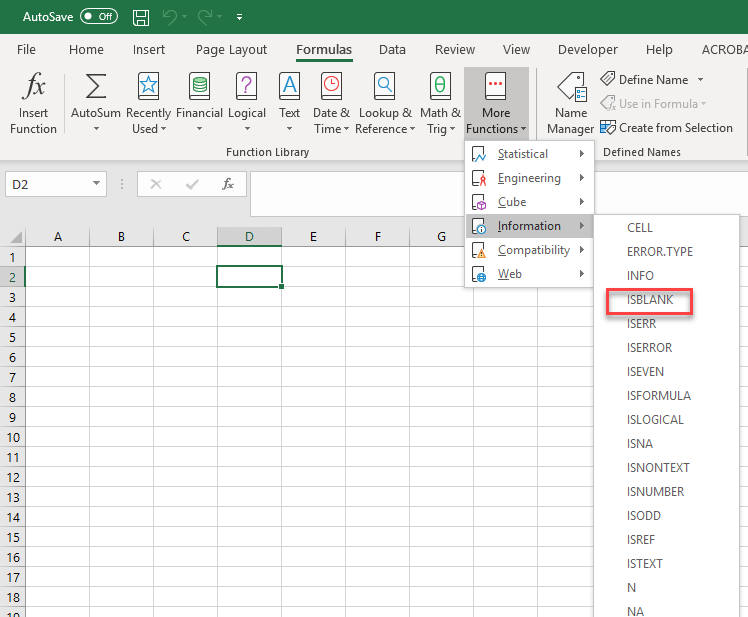Expand the Define Name dropdown arrow
Image resolution: width=748 pixels, height=617 pixels.
(x=700, y=80)
